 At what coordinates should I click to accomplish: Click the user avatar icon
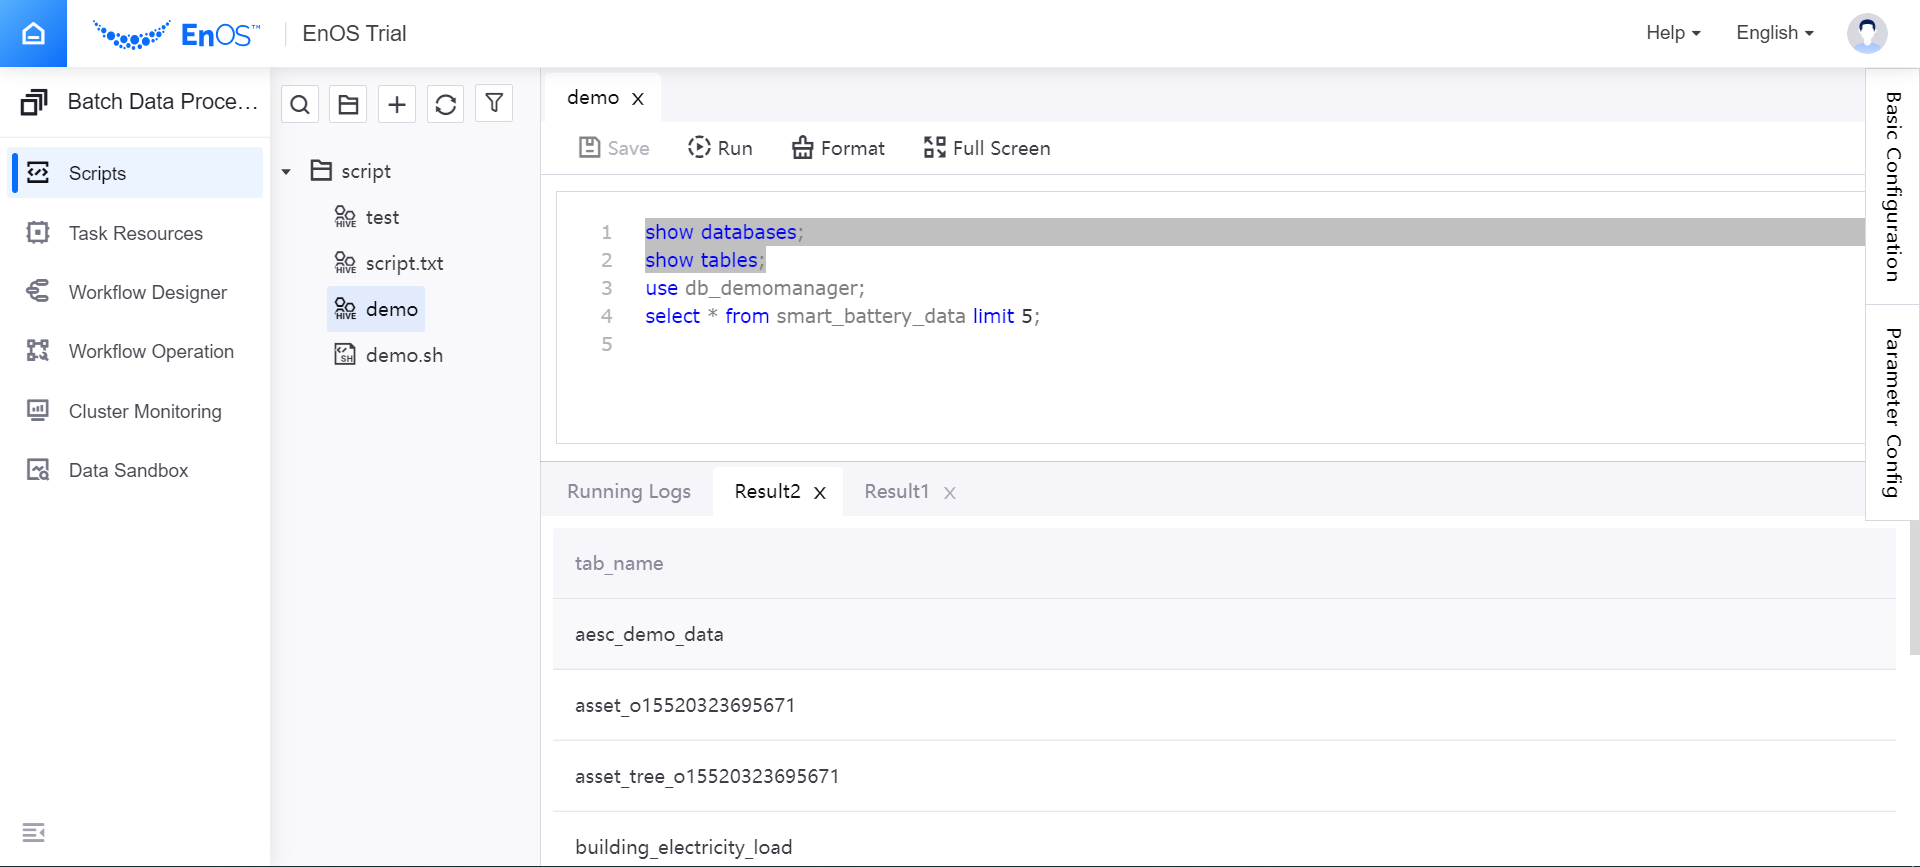(1866, 33)
